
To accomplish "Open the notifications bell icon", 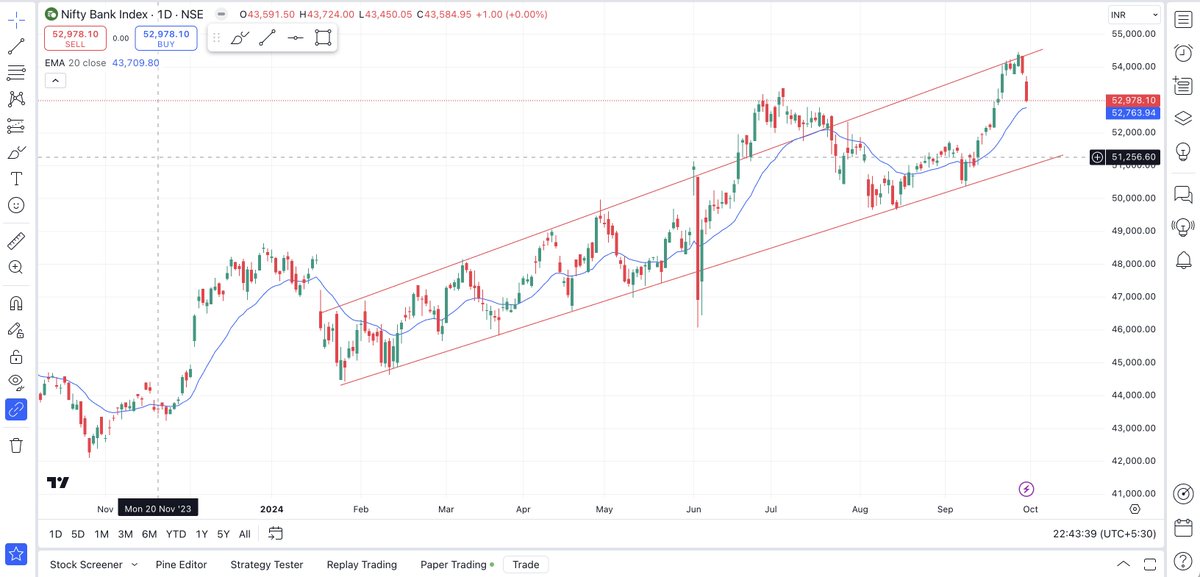I will coord(1183,260).
